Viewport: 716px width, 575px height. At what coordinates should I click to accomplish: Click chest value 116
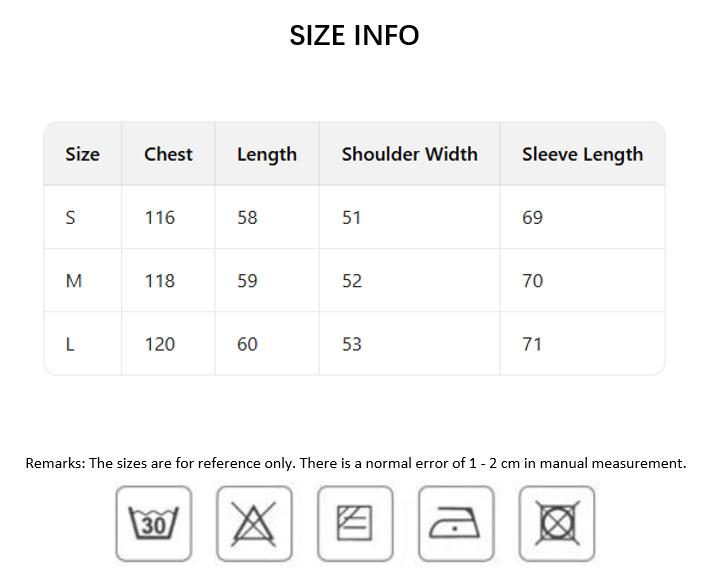(159, 217)
